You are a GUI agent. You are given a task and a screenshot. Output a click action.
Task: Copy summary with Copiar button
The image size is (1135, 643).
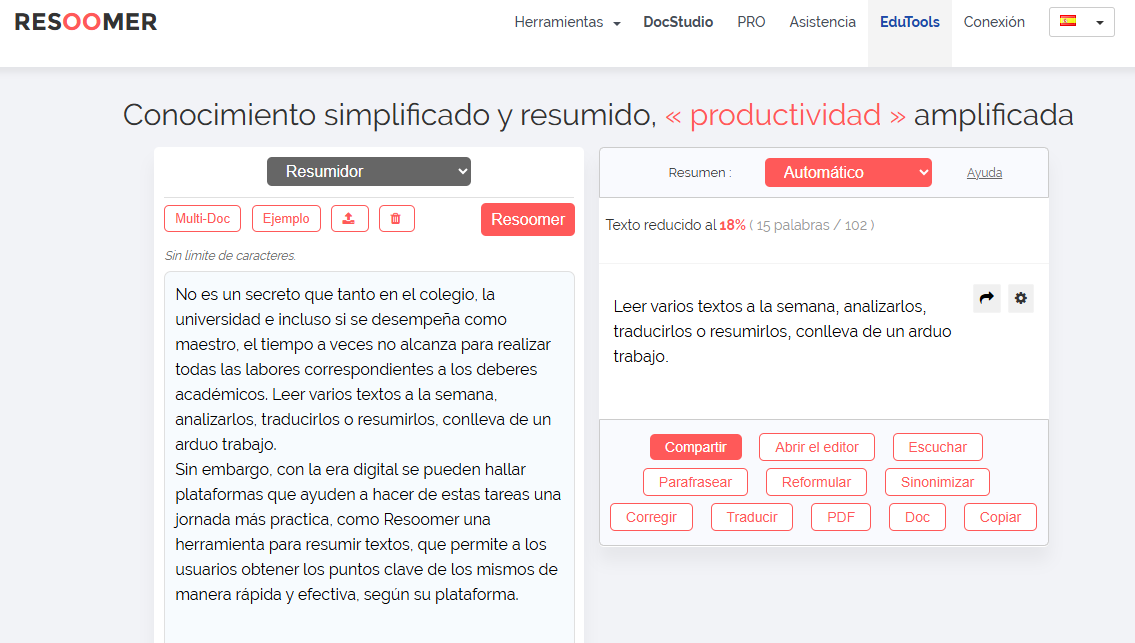(1000, 517)
